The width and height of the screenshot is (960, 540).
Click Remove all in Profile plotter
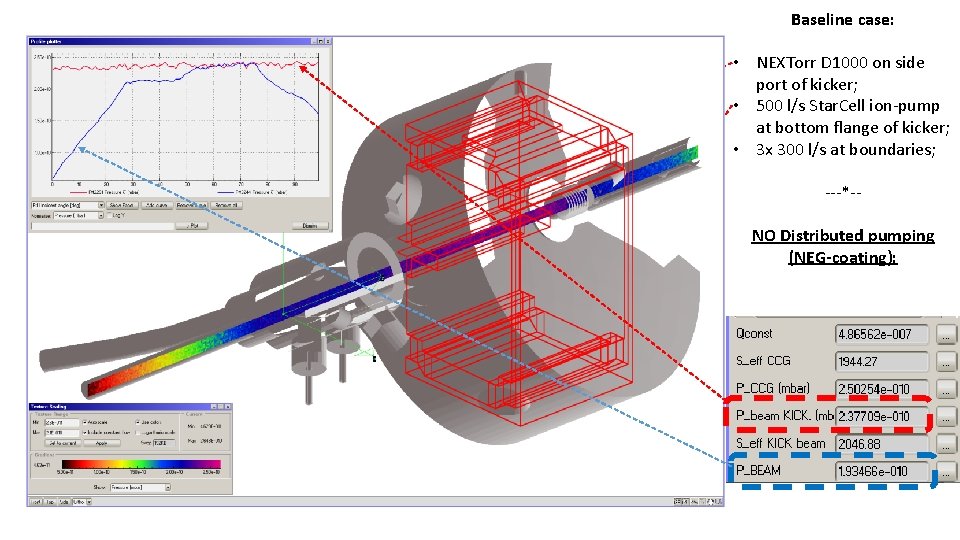click(227, 205)
